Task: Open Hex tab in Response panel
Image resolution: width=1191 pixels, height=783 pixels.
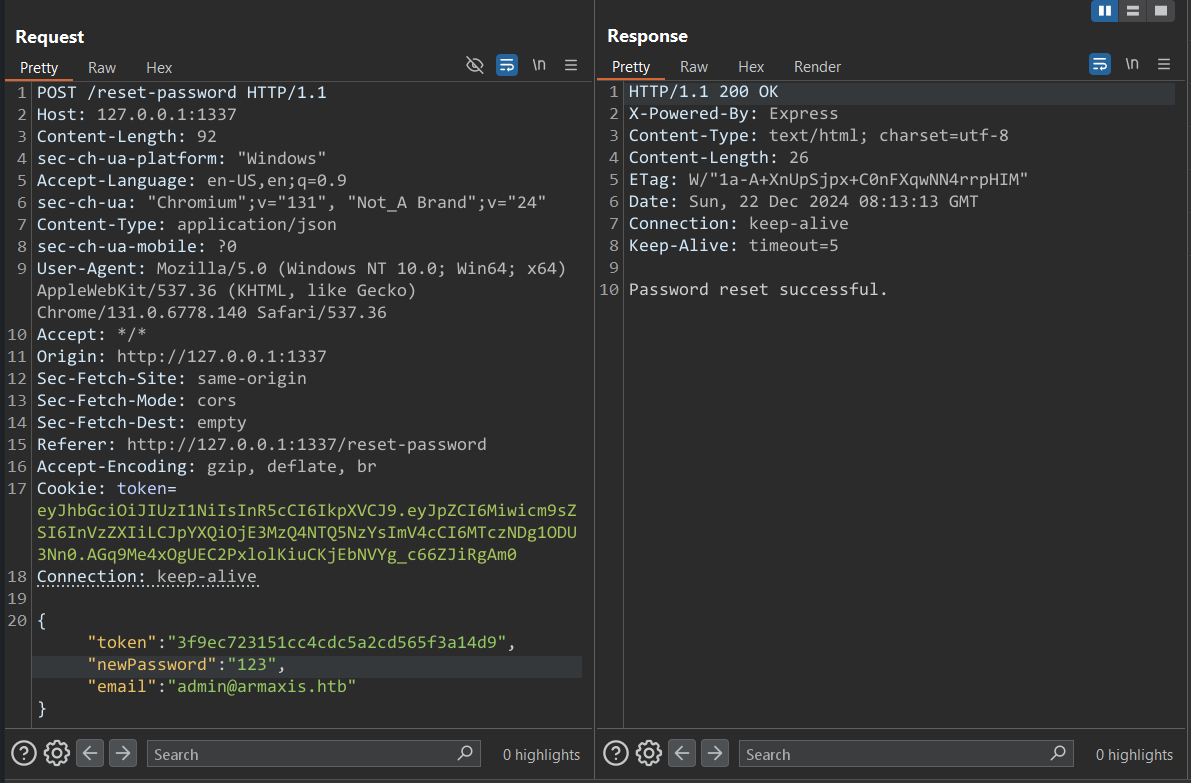Action: click(x=751, y=67)
